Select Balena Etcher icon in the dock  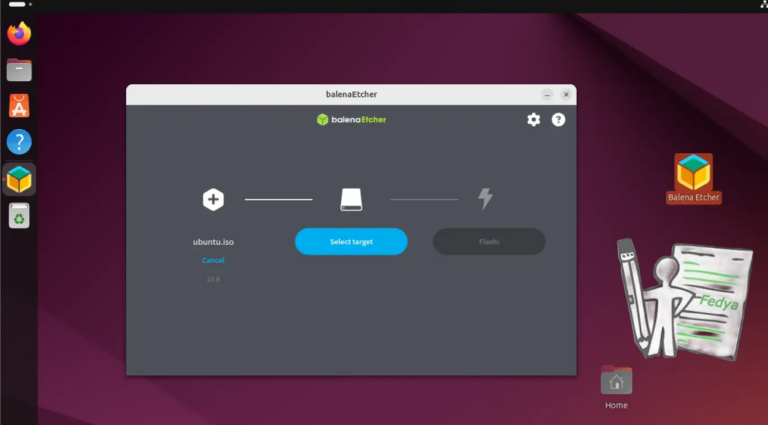[19, 179]
